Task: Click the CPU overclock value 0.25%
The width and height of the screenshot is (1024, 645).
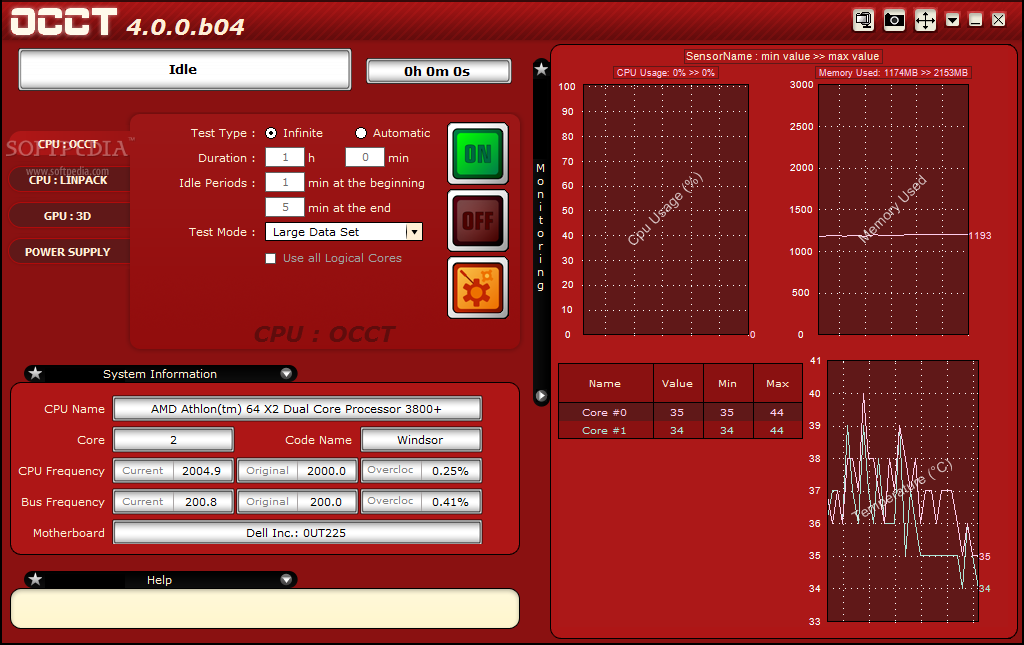Action: [451, 471]
